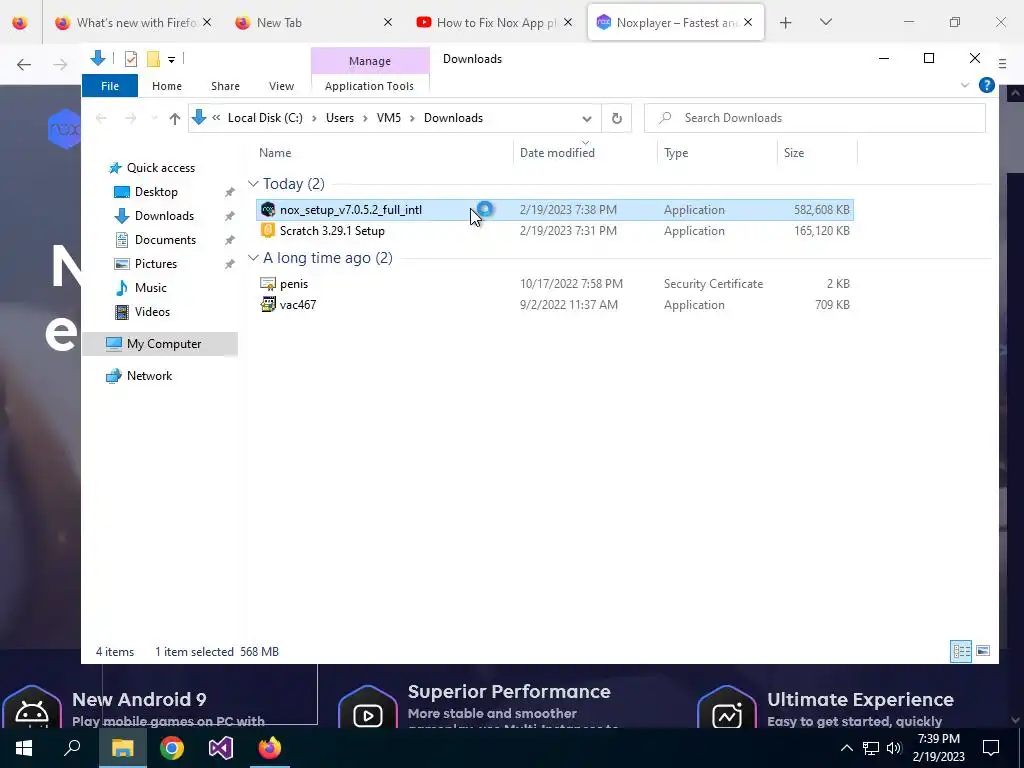Screen dimensions: 1024x768
Task: Click the Manage contextual tab
Action: [x=370, y=61]
